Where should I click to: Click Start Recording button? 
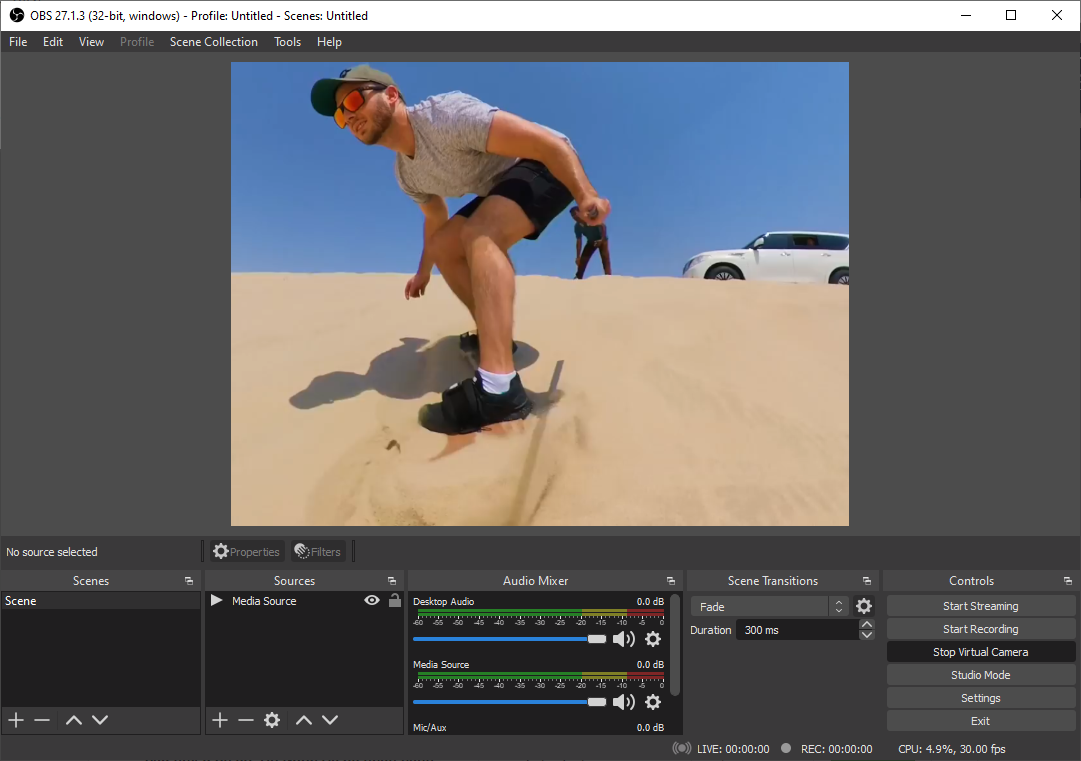[980, 629]
